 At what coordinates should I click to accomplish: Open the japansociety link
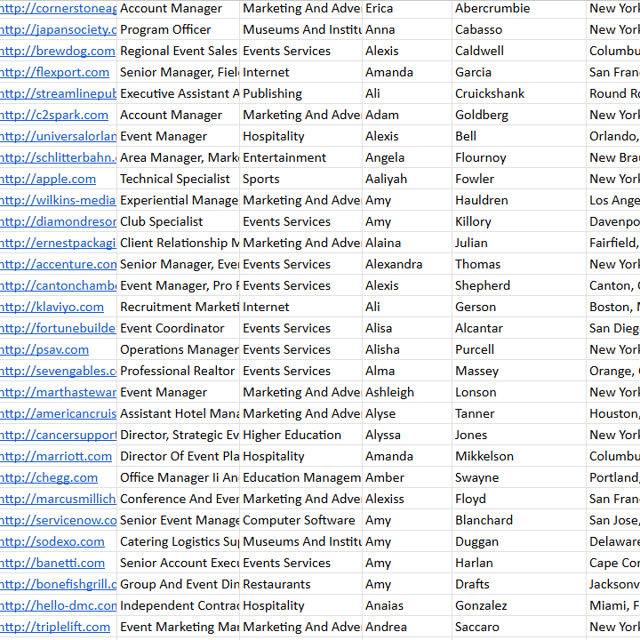pyautogui.click(x=58, y=30)
